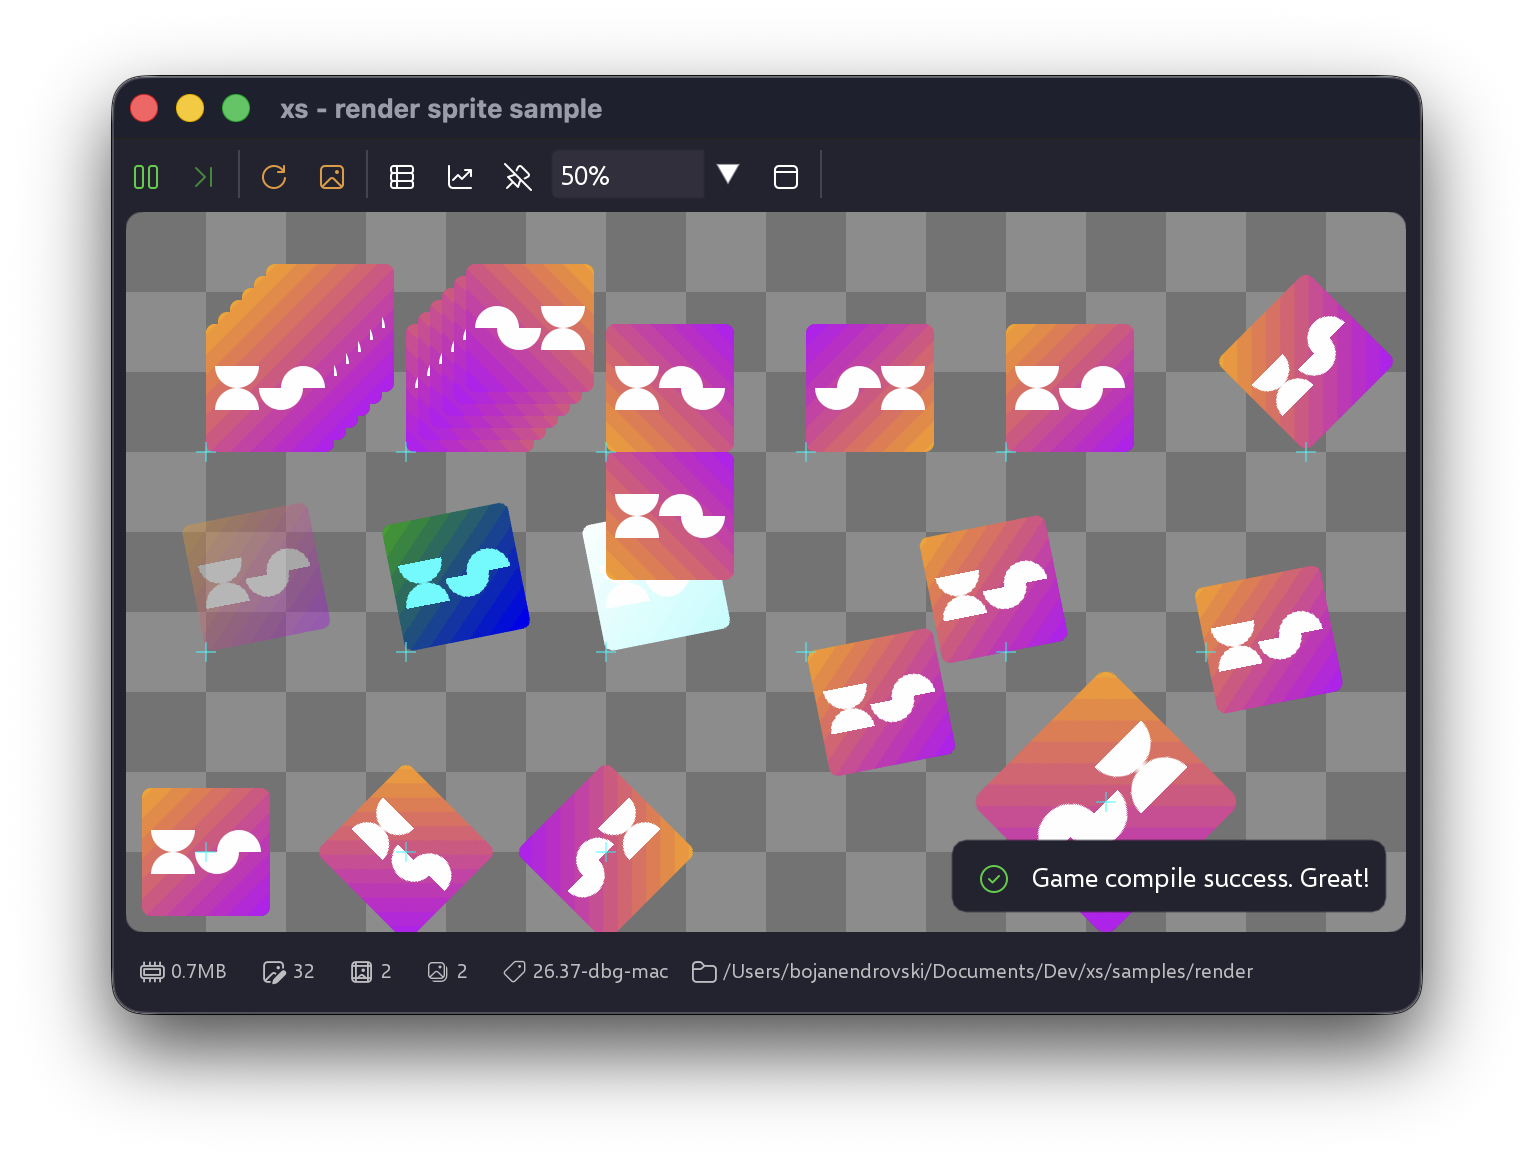Open the zoom level dropdown arrow
This screenshot has width=1534, height=1162.
[728, 174]
